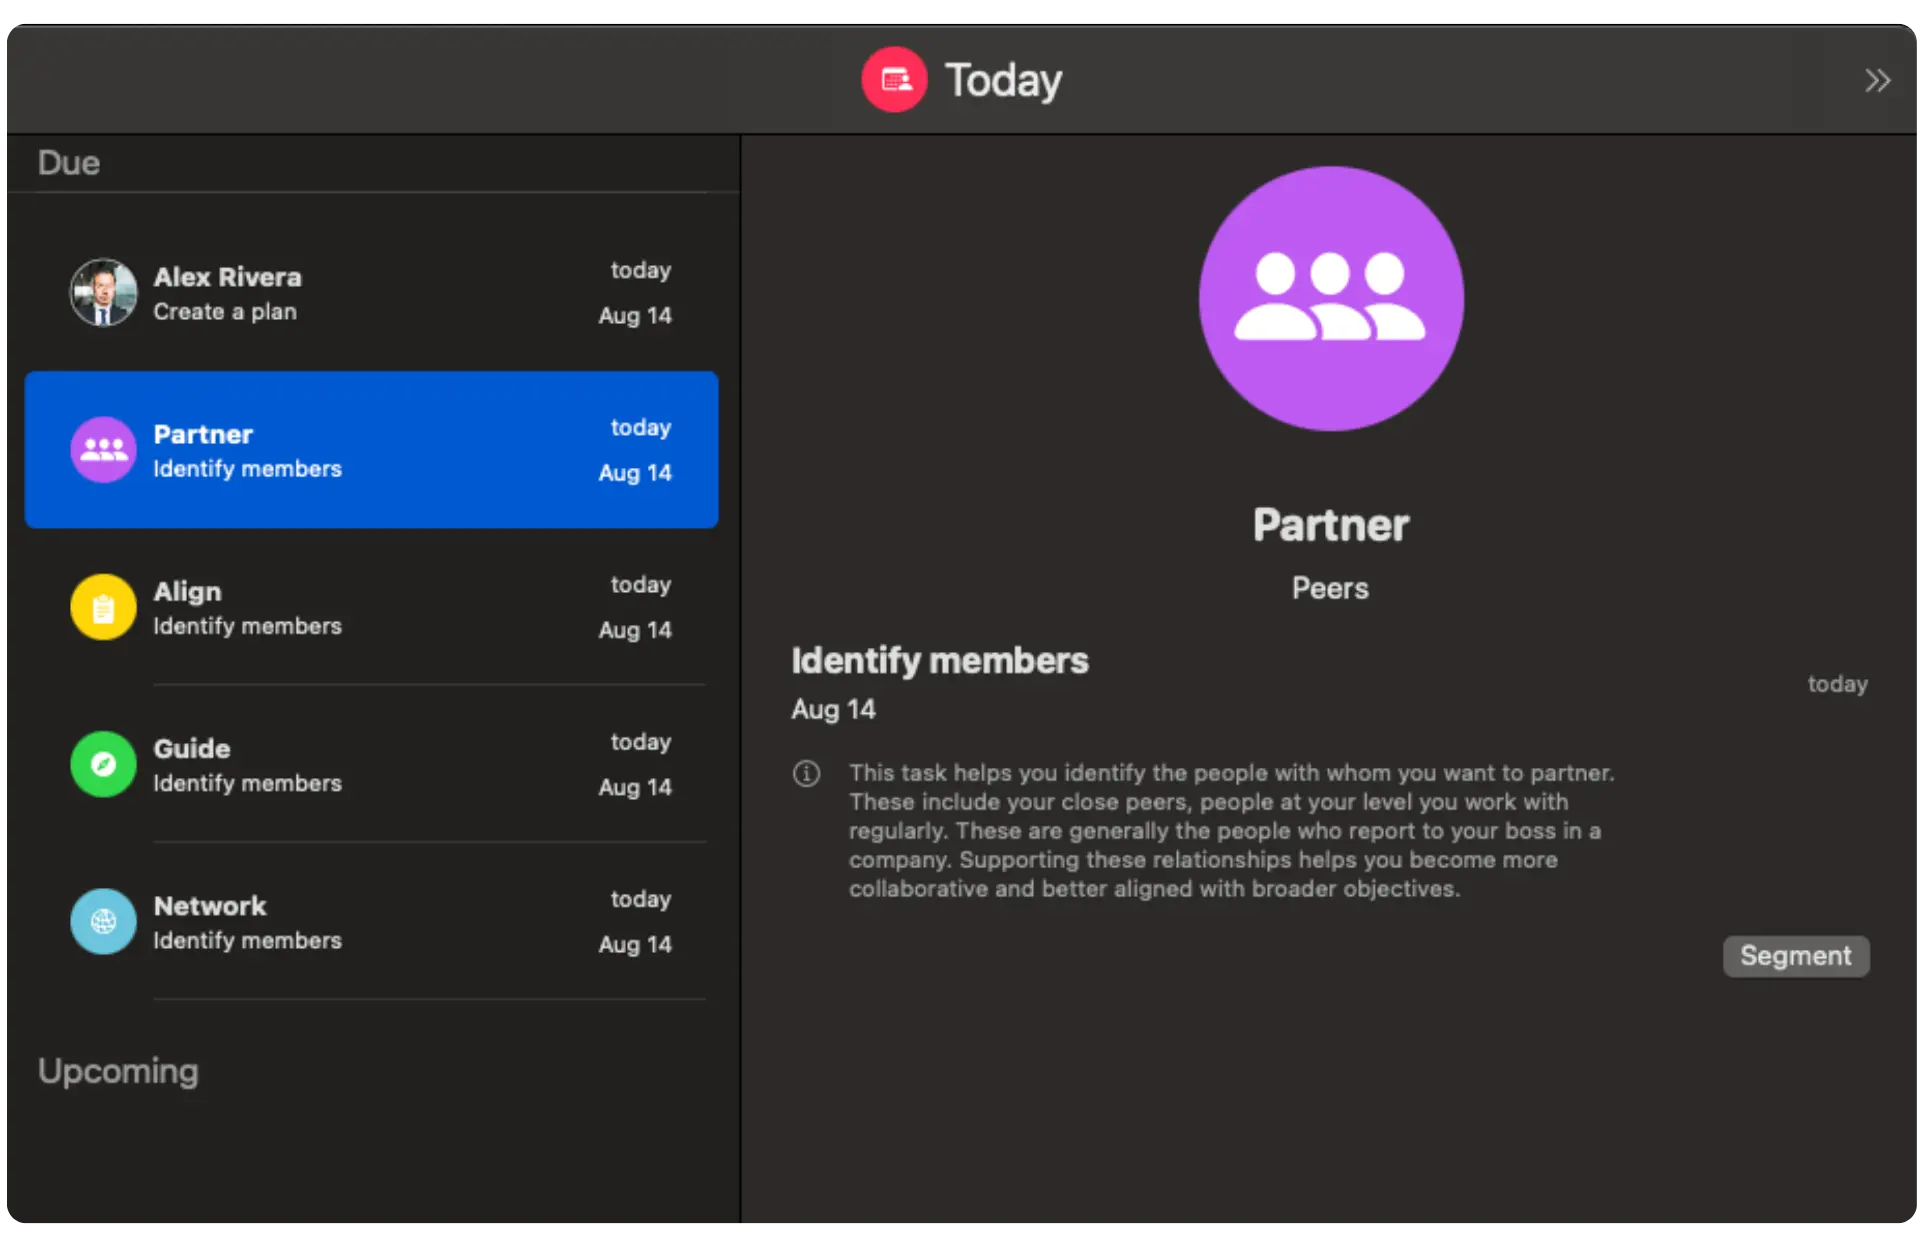Select the Partner title in the Due list
Screen dimensions: 1924x1247
tap(203, 434)
